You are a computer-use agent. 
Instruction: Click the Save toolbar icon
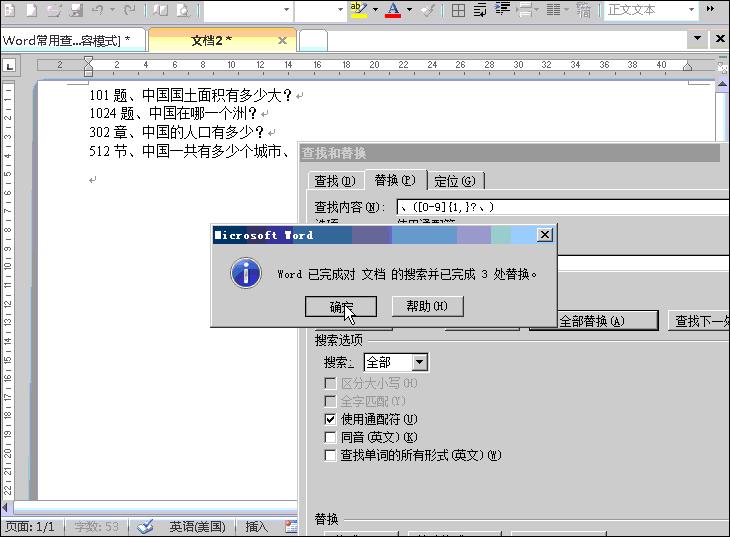(x=76, y=9)
